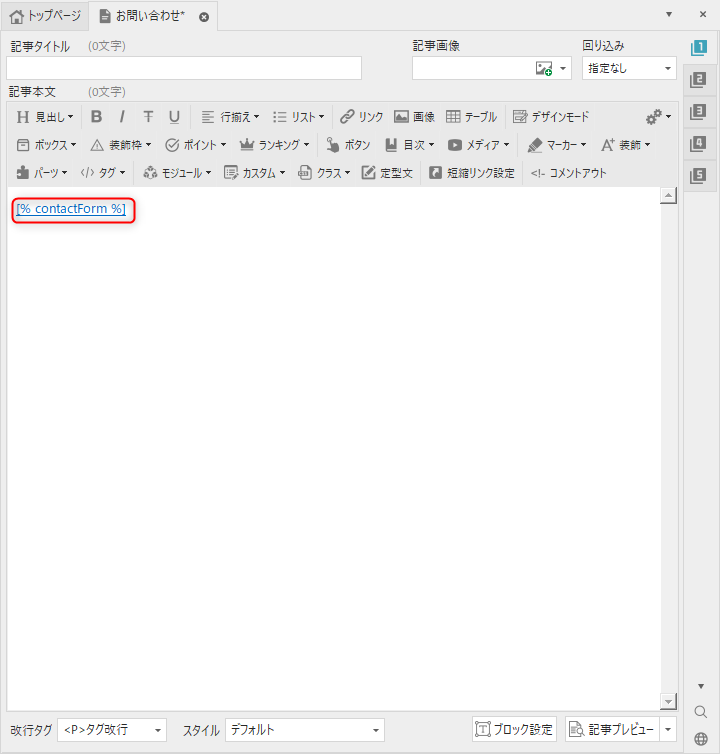Click the ブロック設定 button
Screen dimensions: 720x754
514,729
